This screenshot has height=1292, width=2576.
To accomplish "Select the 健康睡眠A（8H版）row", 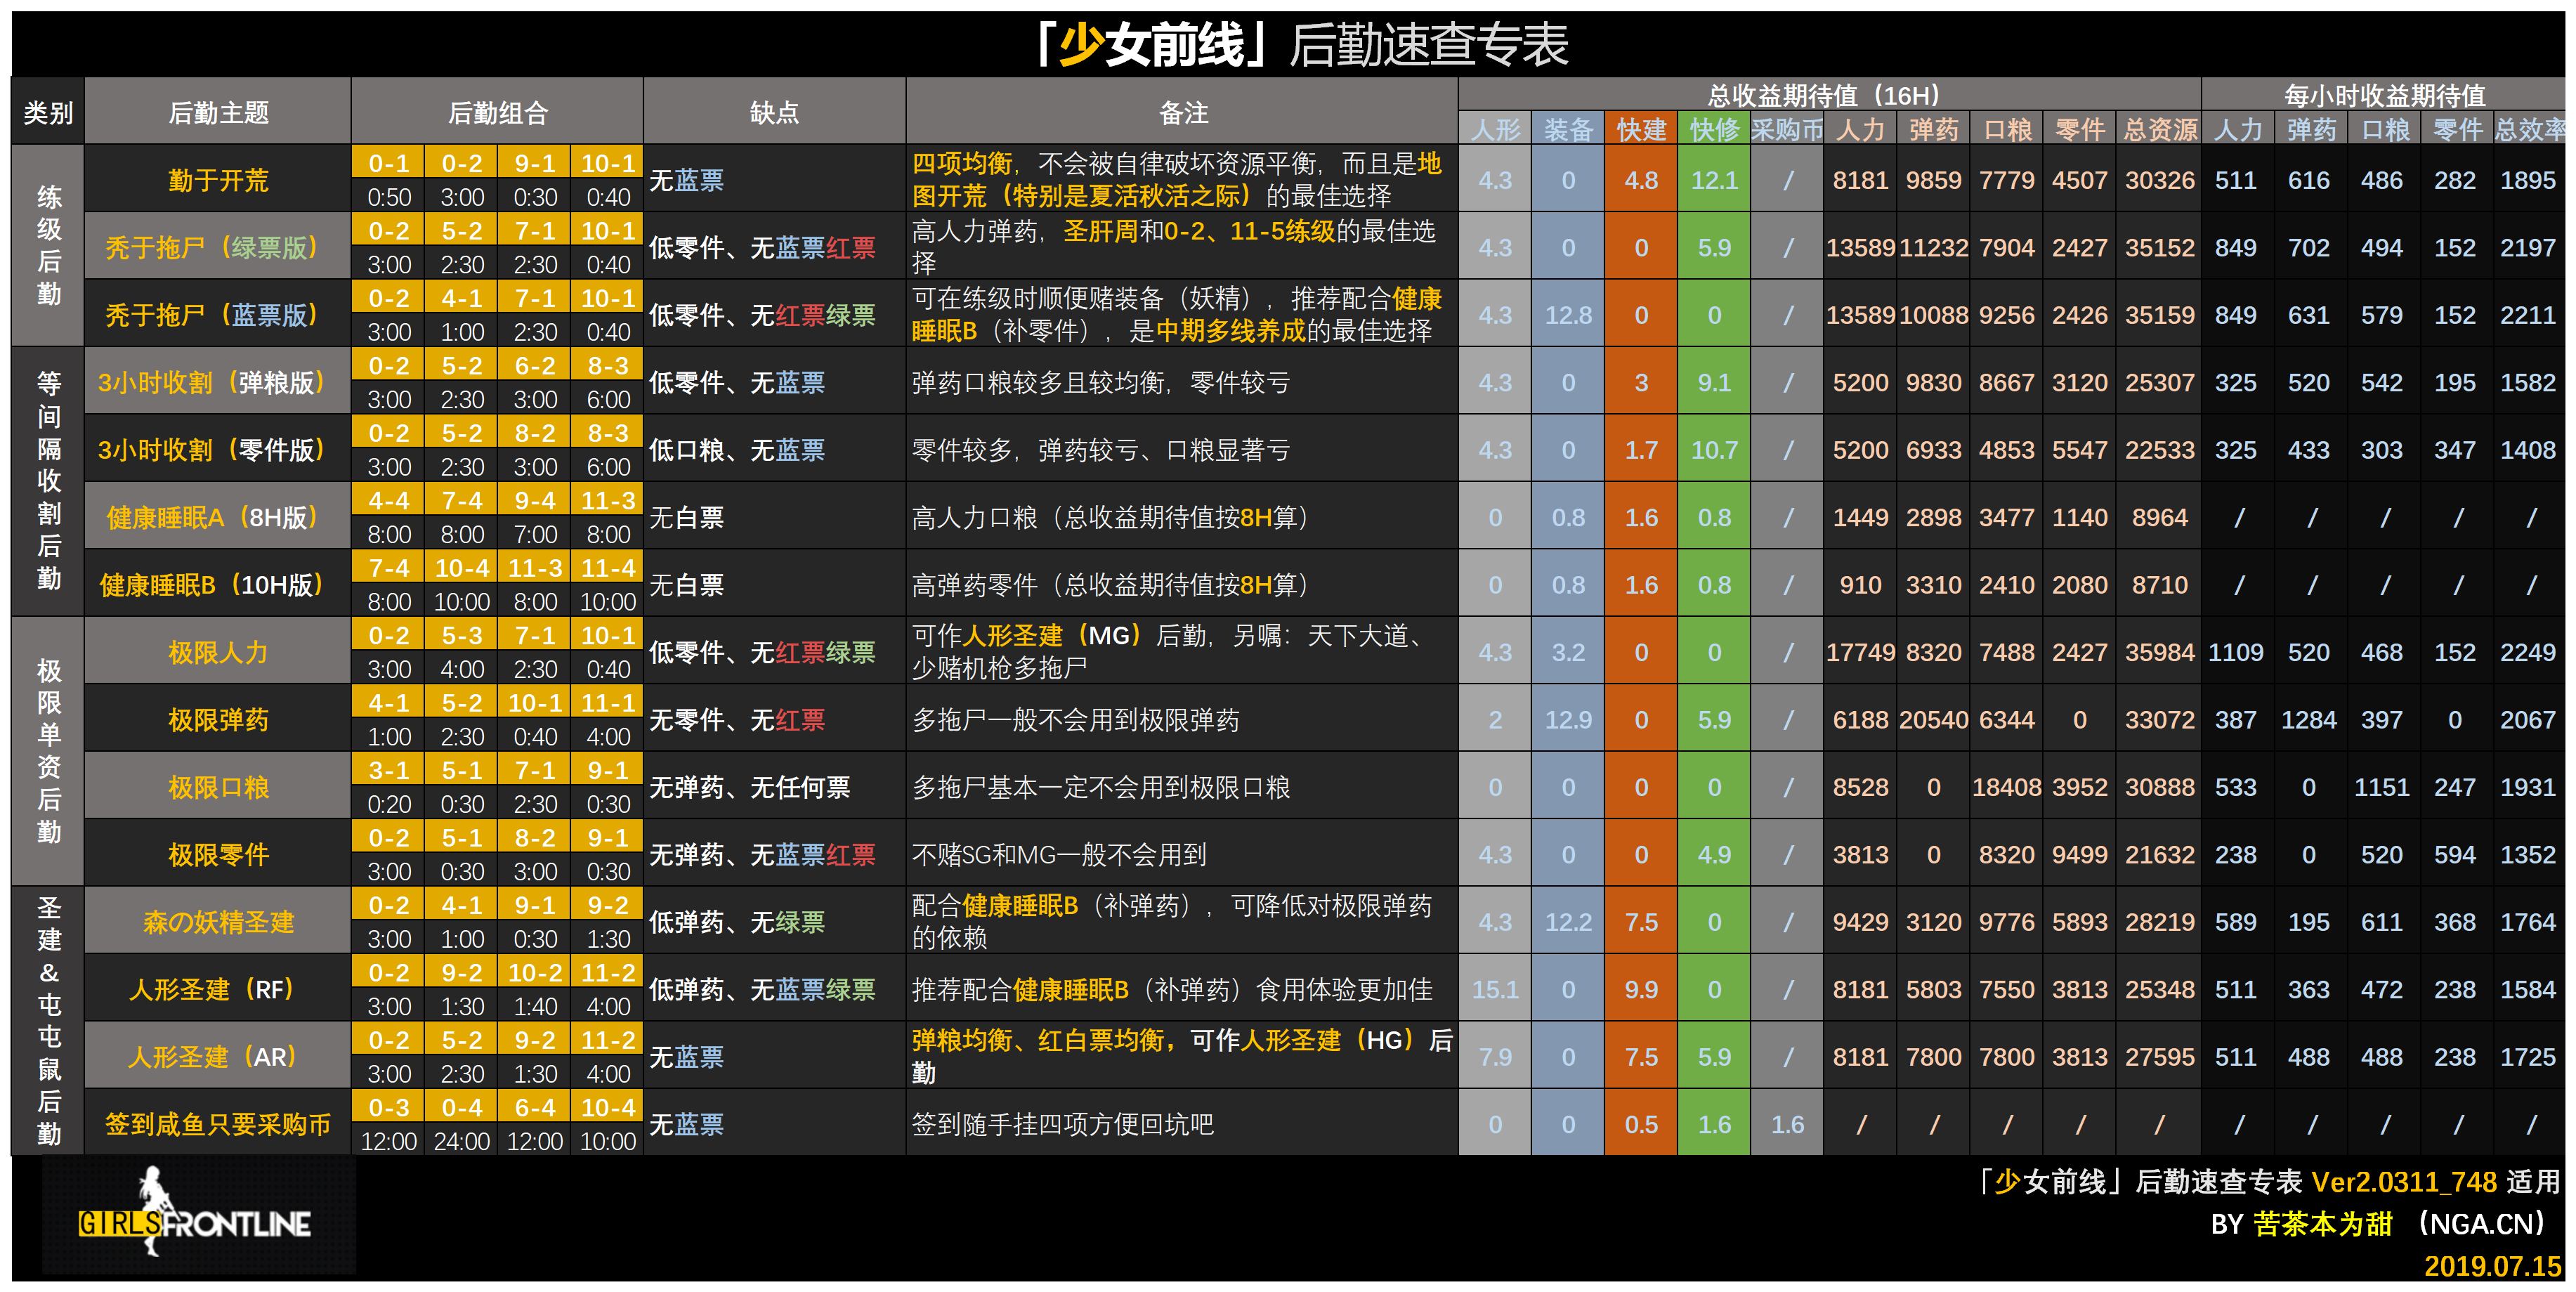I will pos(216,516).
